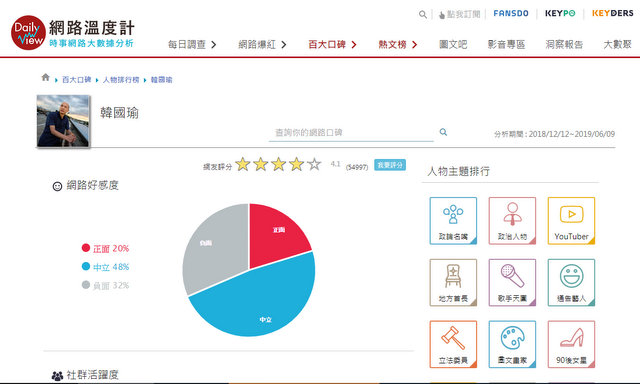Open the 網路爆紅 menu label
Image resolution: width=640 pixels, height=384 pixels.
coord(257,44)
